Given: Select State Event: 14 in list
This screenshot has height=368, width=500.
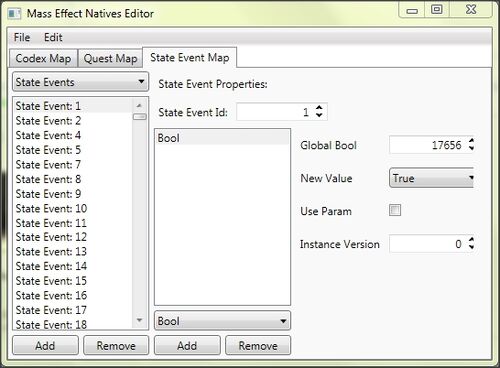Looking at the screenshot, I should pyautogui.click(x=73, y=266).
